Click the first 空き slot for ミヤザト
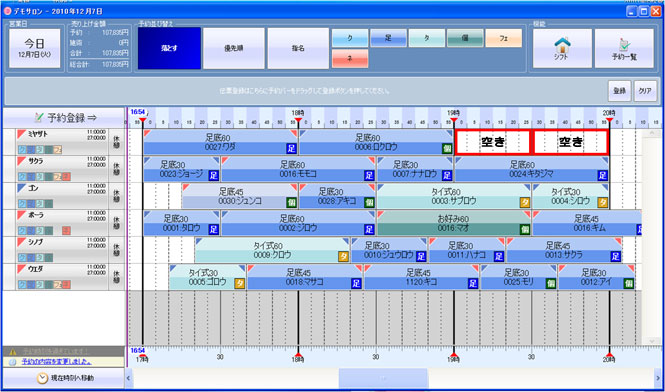665x392 pixels. (x=493, y=143)
